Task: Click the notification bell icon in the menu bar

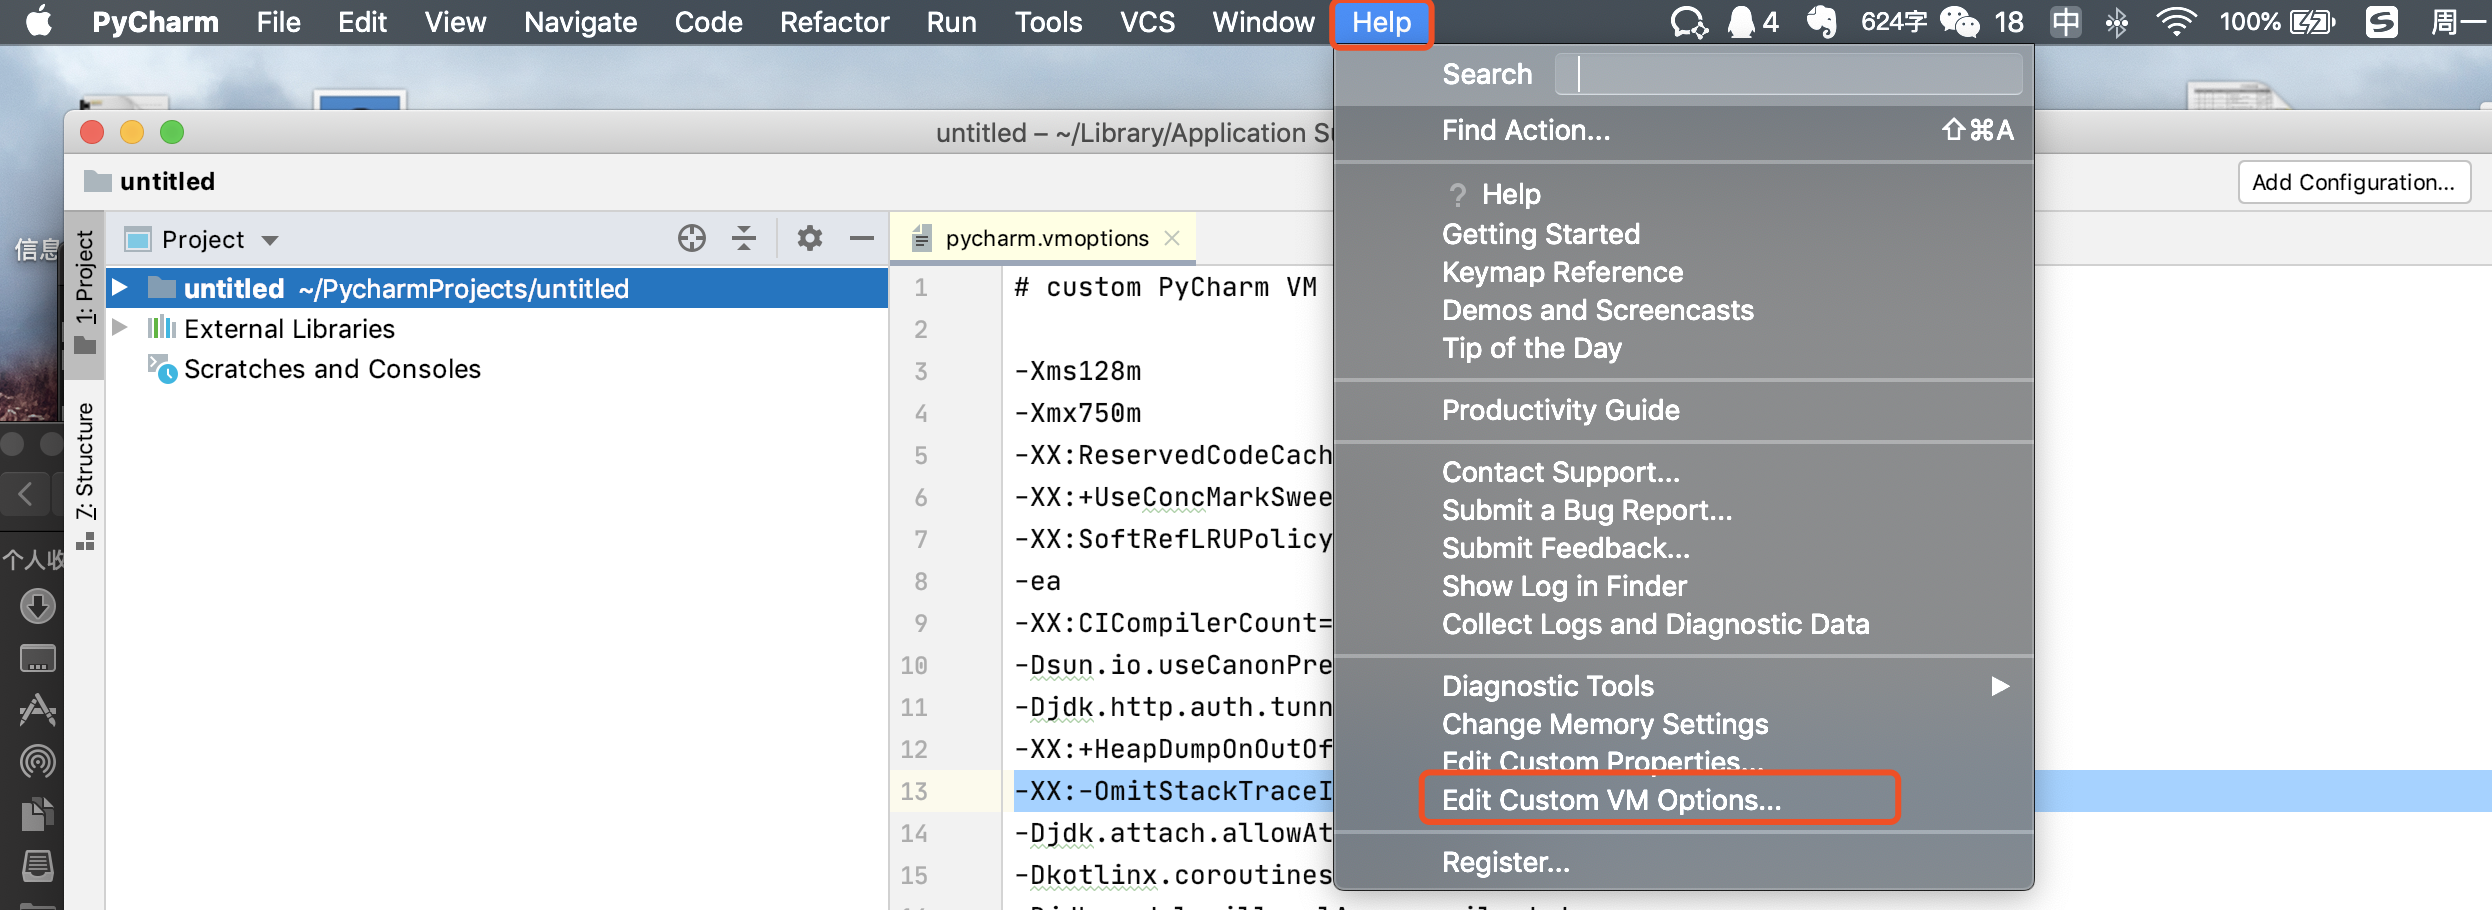Action: click(1741, 22)
